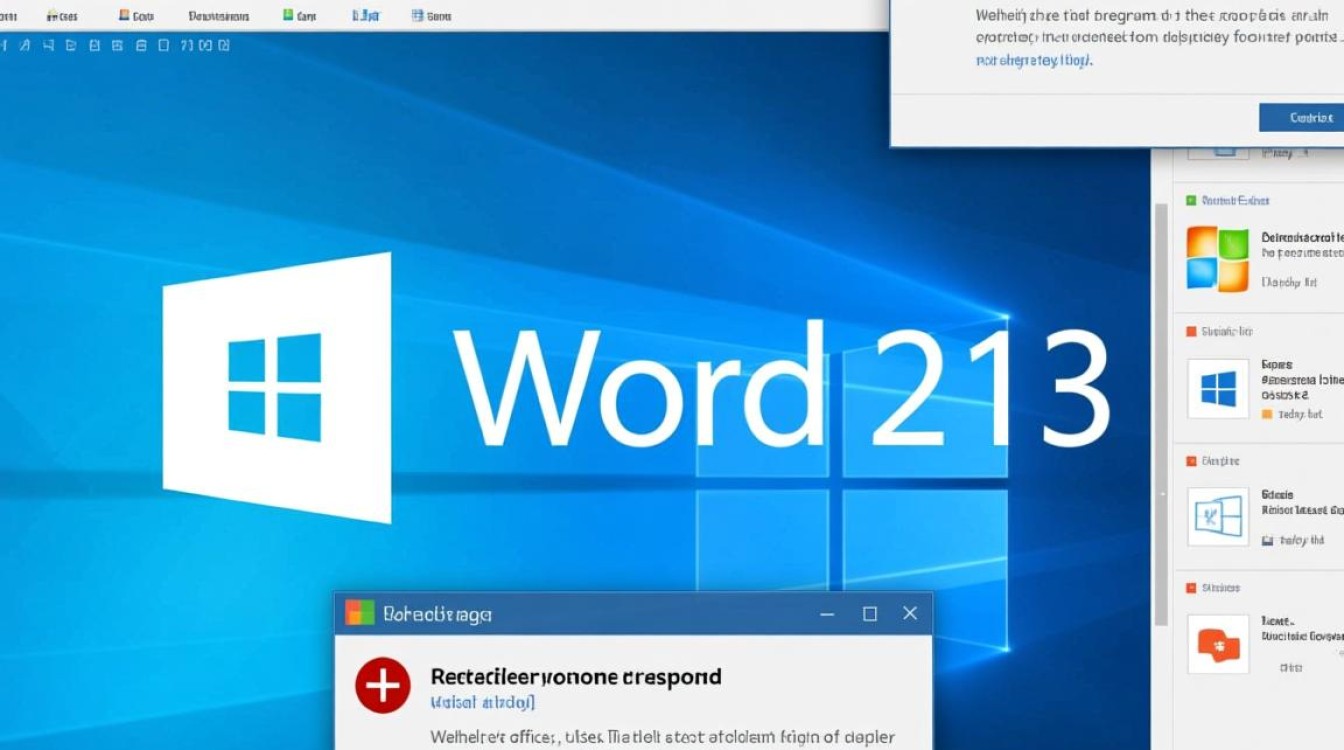Click rightmost icon in small toolbar row
The width and height of the screenshot is (1344, 750).
224,45
